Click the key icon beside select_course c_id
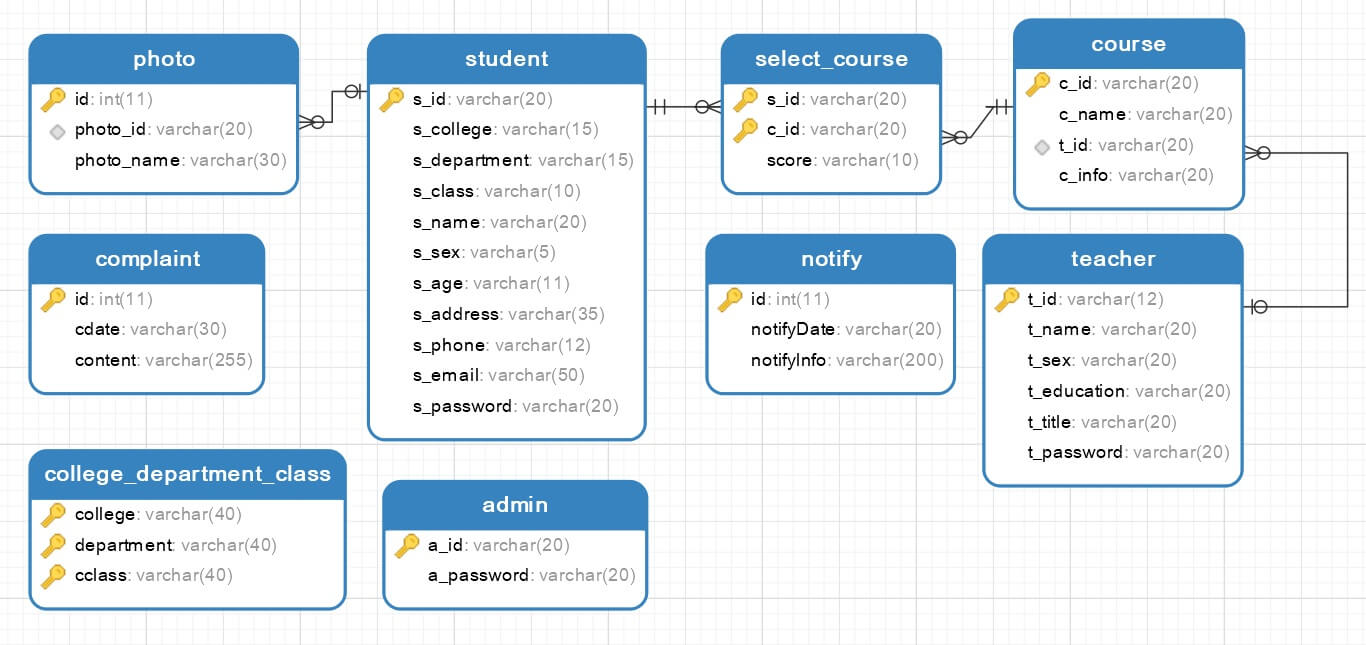1366x645 pixels. [x=746, y=130]
